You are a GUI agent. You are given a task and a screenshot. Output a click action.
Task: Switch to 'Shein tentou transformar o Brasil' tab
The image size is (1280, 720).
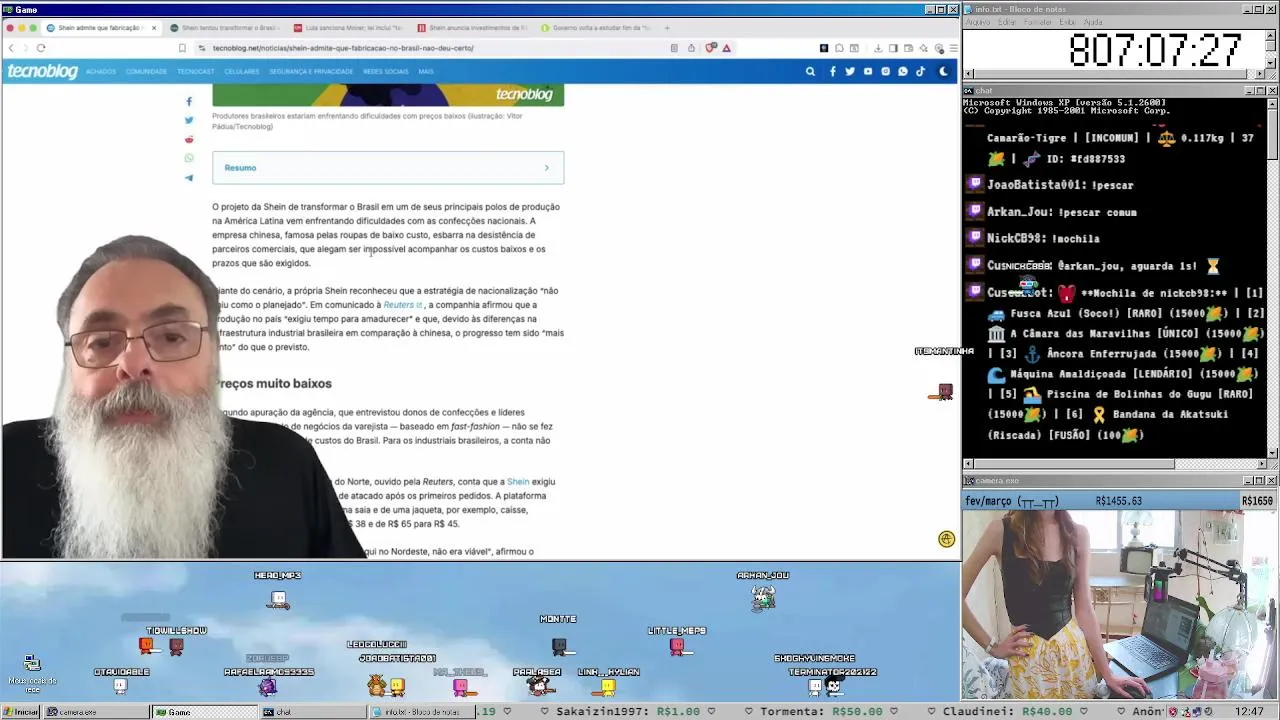[x=225, y=28]
